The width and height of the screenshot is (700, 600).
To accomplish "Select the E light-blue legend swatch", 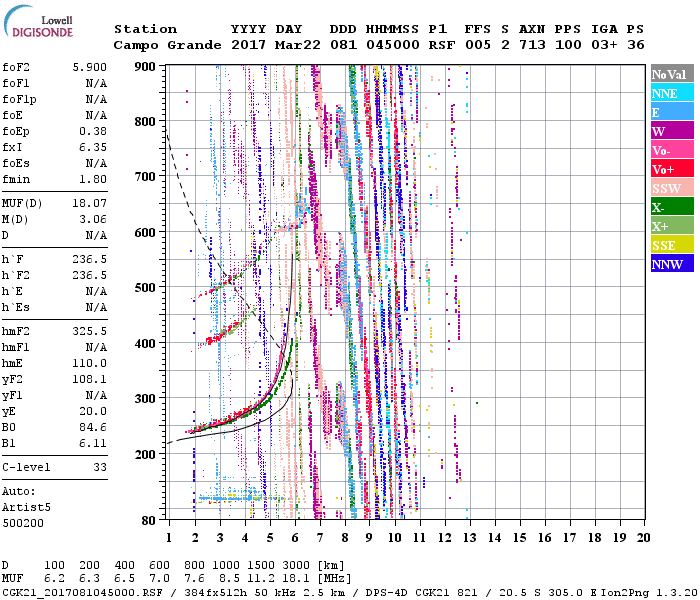I will coord(672,112).
